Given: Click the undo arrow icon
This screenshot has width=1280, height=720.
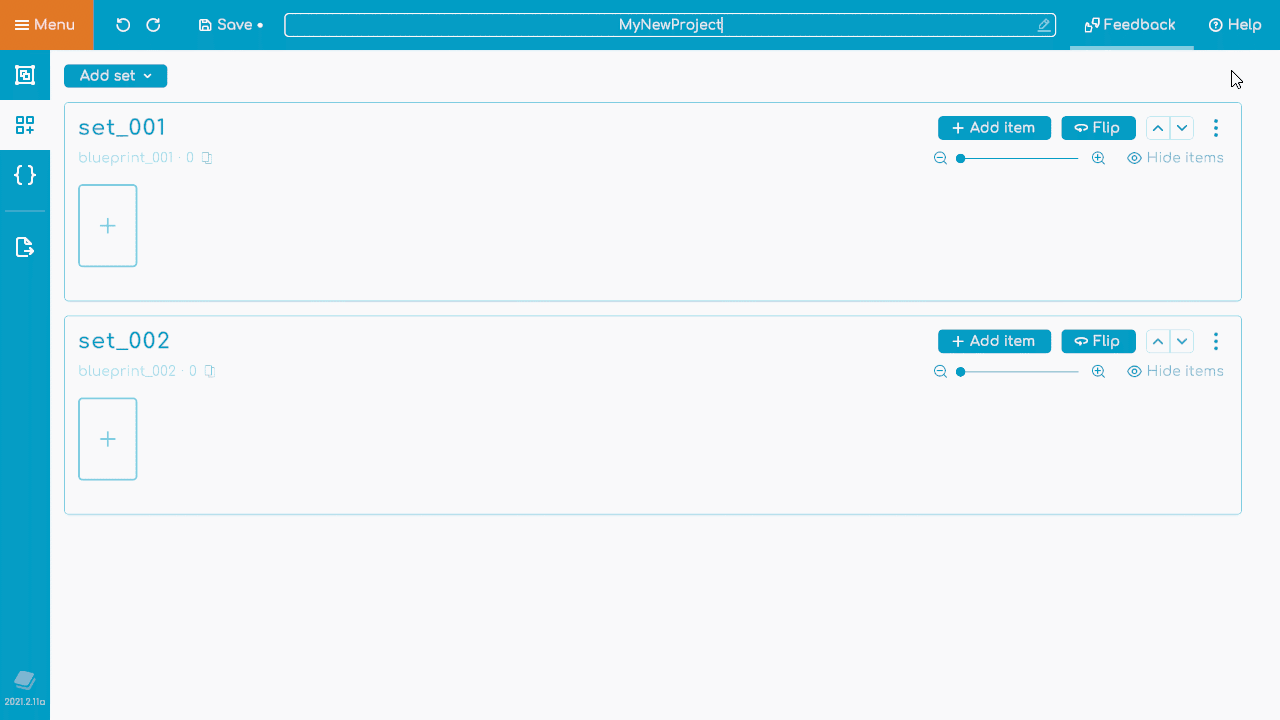Looking at the screenshot, I should coord(123,25).
